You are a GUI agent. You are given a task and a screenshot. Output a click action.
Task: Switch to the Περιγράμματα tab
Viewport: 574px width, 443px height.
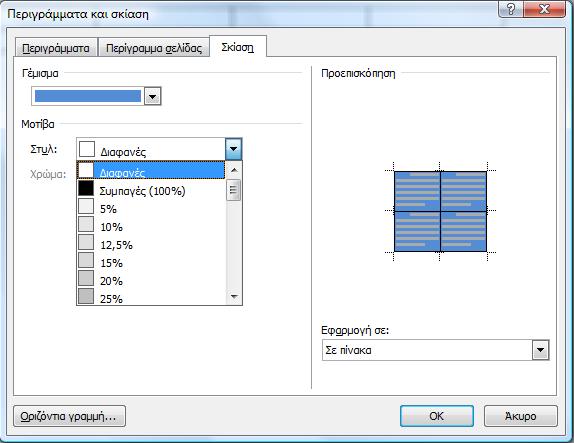click(56, 48)
